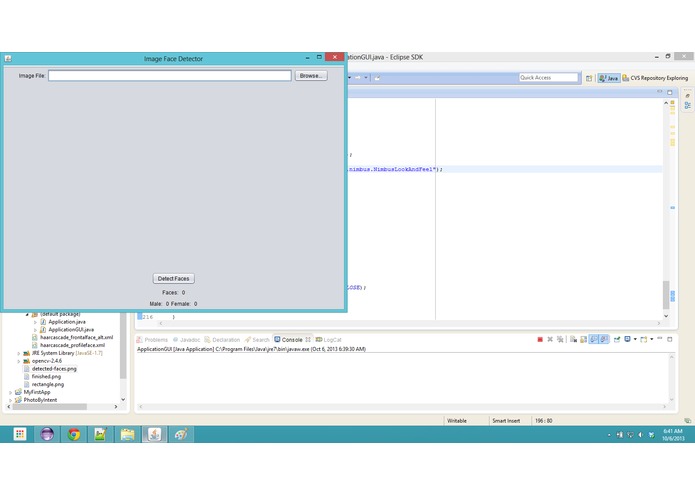Select haarcascade_frontalface_alt.xml file
695x494 pixels.
[x=72, y=338]
